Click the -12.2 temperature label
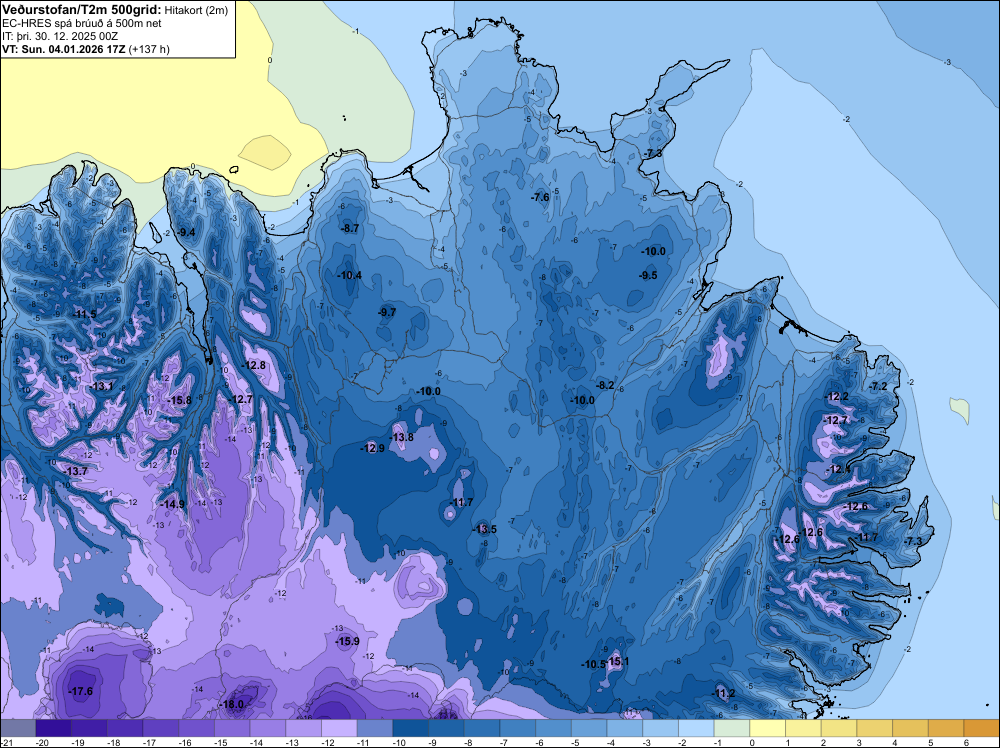The height and width of the screenshot is (748, 1000). (x=837, y=397)
